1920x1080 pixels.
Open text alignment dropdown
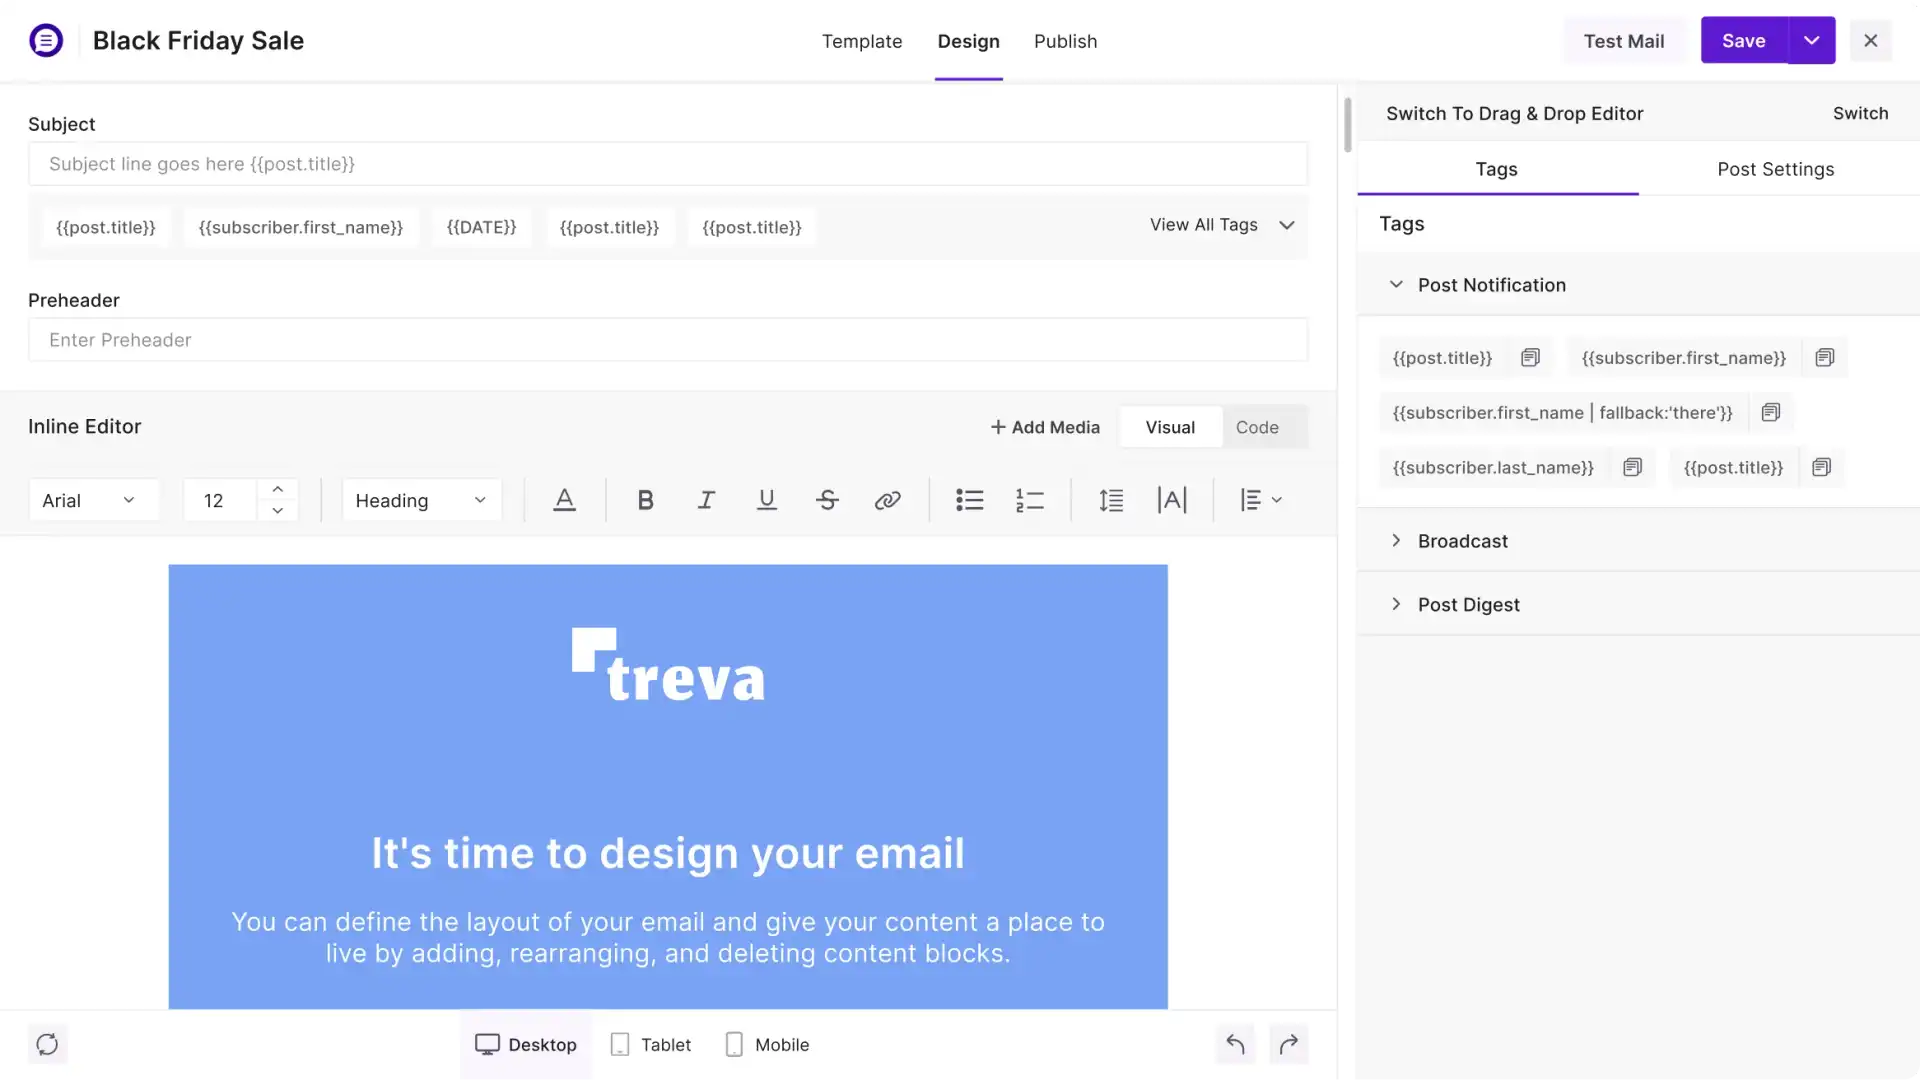point(1260,500)
